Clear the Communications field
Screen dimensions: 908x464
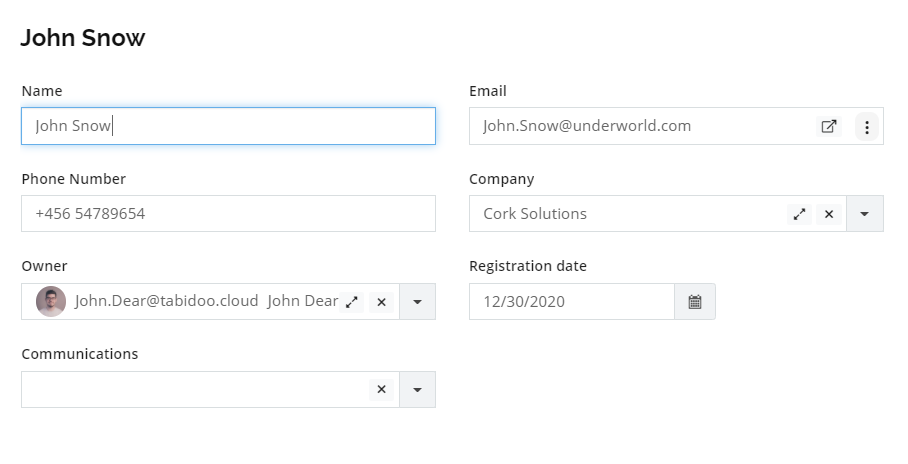381,389
